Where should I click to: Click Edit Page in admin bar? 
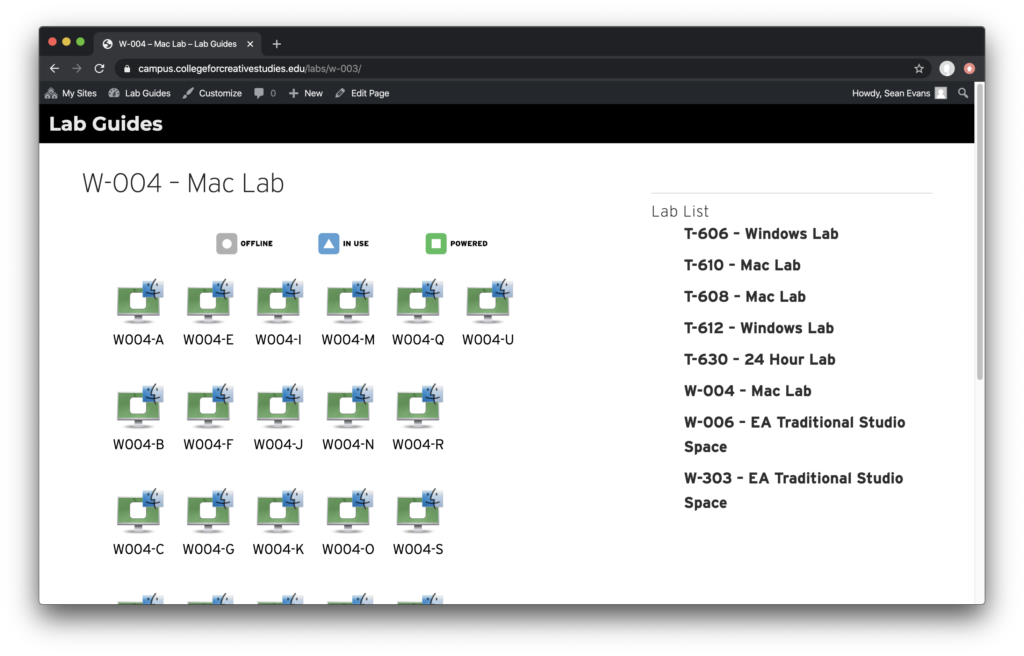(362, 93)
